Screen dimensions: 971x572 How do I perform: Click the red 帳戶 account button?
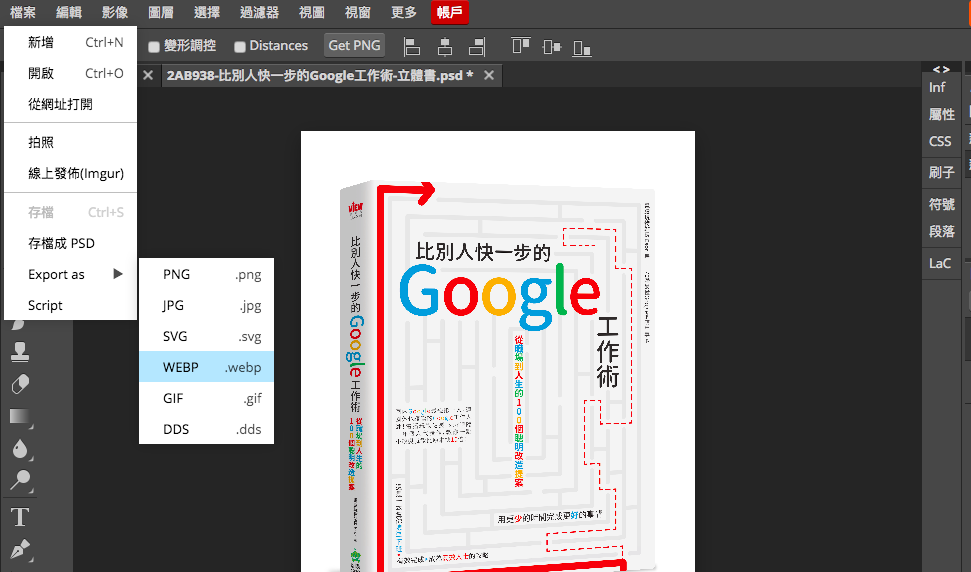[x=450, y=12]
